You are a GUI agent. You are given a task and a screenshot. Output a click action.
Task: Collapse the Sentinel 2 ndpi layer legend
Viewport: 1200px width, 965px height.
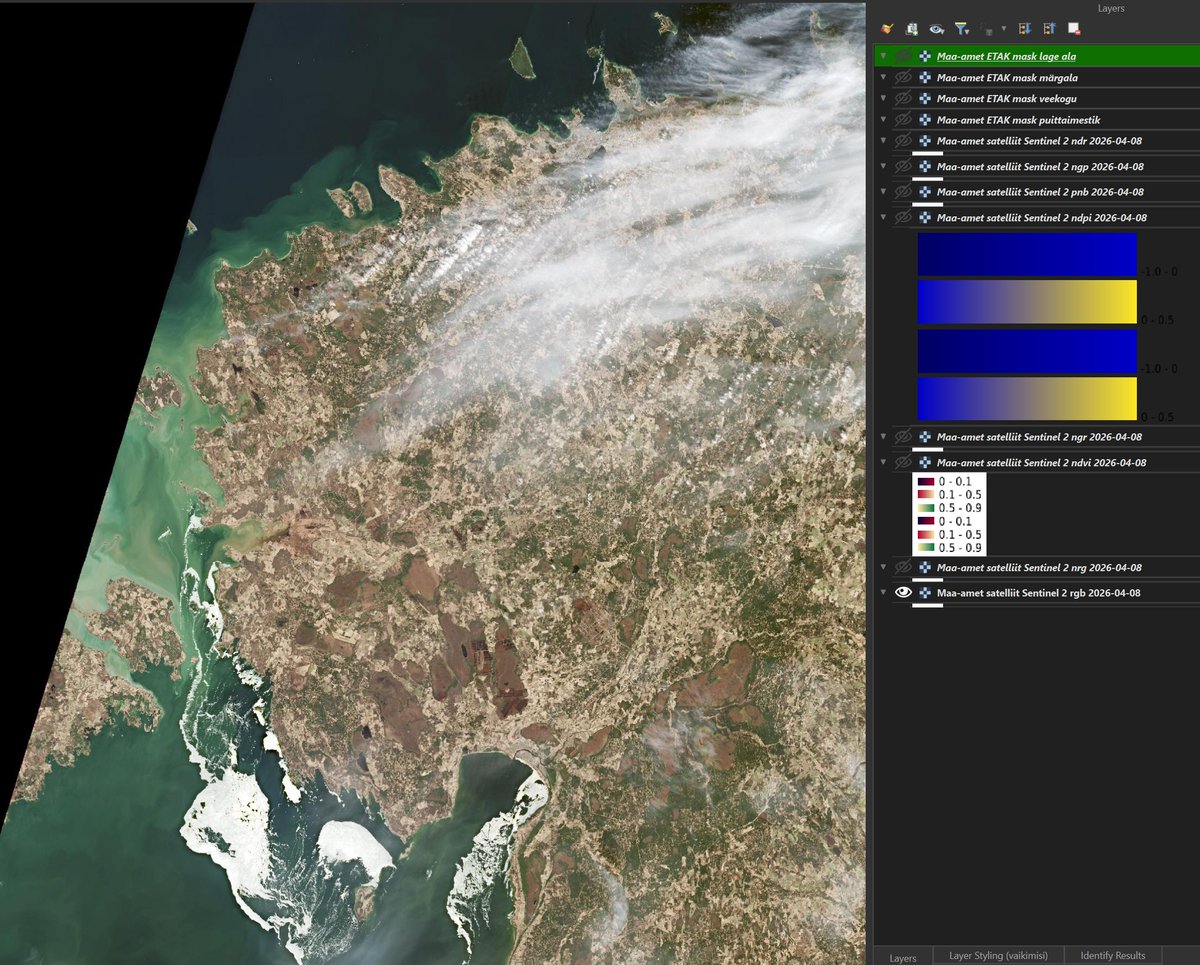[883, 217]
